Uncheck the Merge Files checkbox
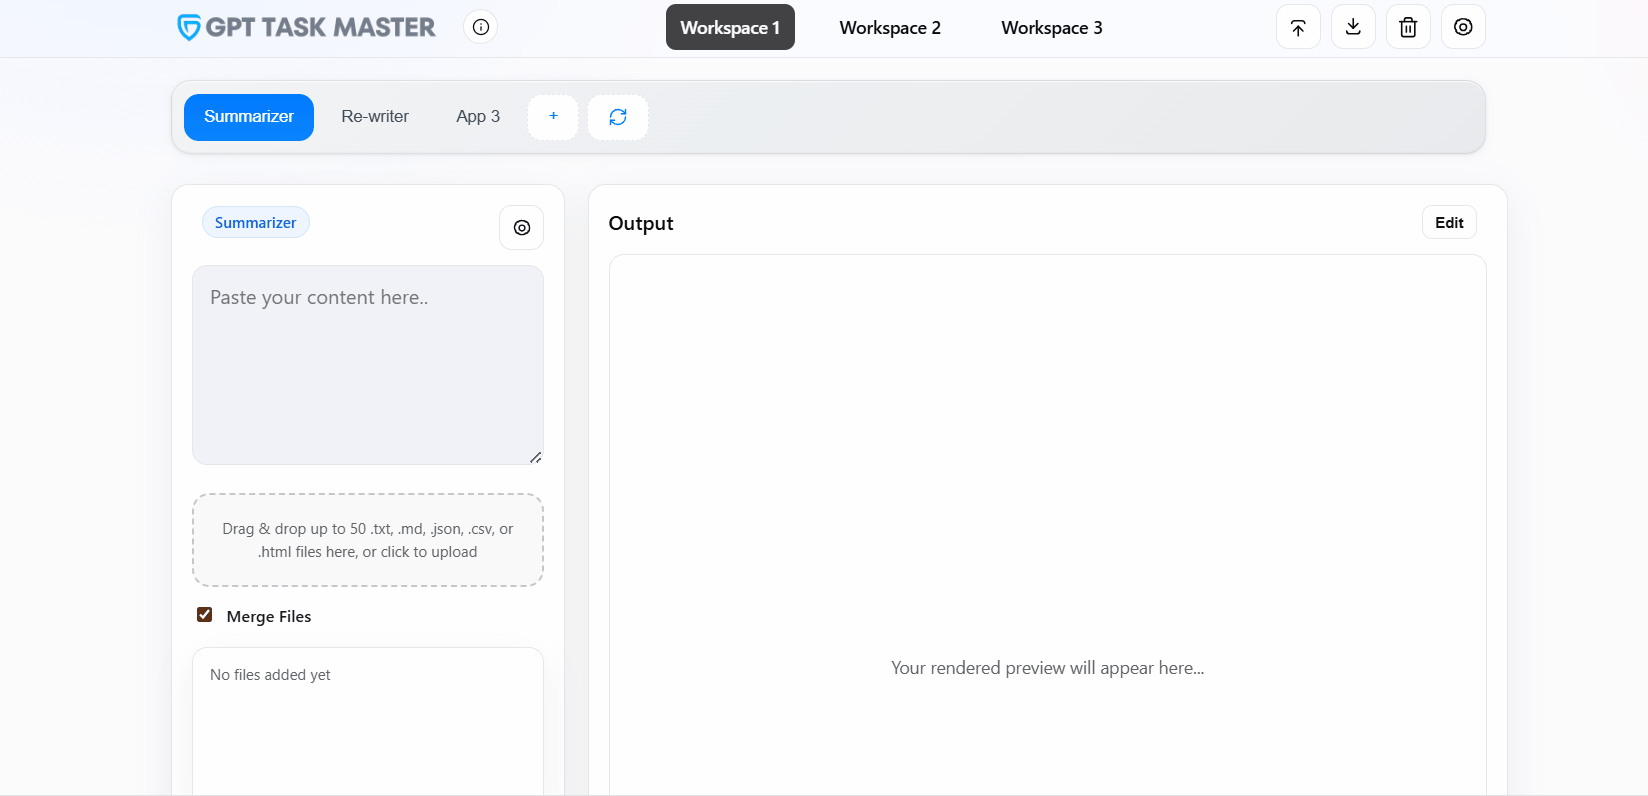Viewport: 1648px width, 796px height. click(x=205, y=615)
